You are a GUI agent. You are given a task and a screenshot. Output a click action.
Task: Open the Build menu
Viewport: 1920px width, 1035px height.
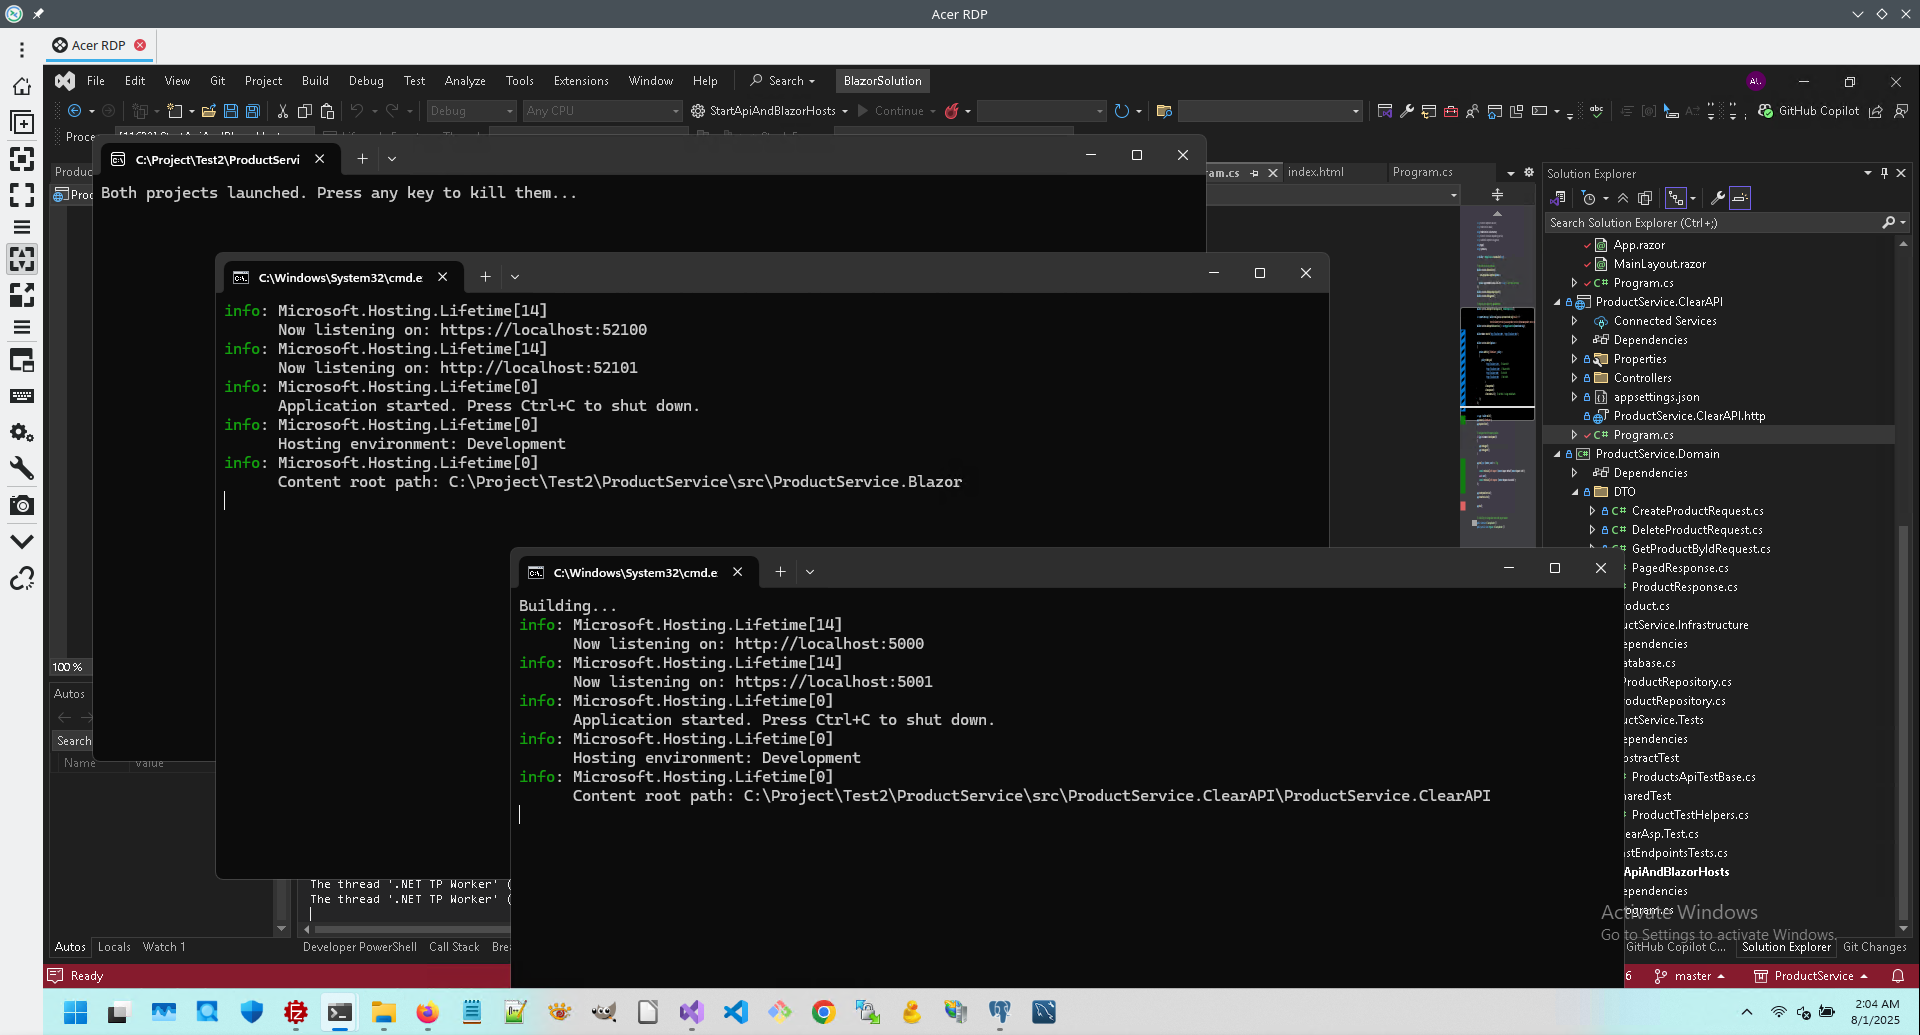(315, 81)
